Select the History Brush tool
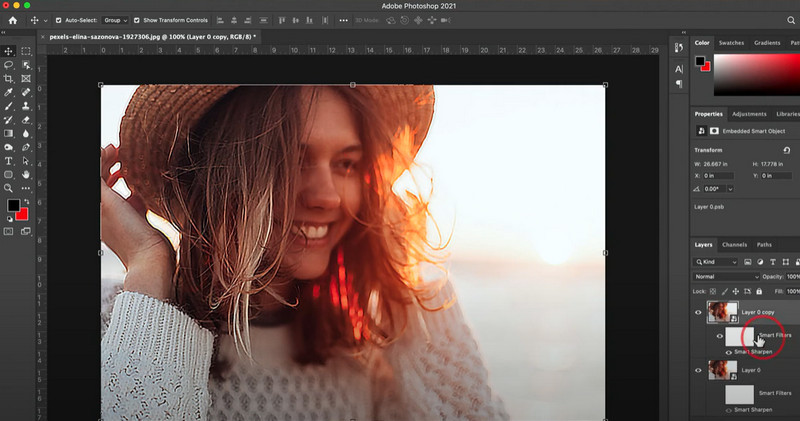The image size is (800, 421). click(x=9, y=120)
